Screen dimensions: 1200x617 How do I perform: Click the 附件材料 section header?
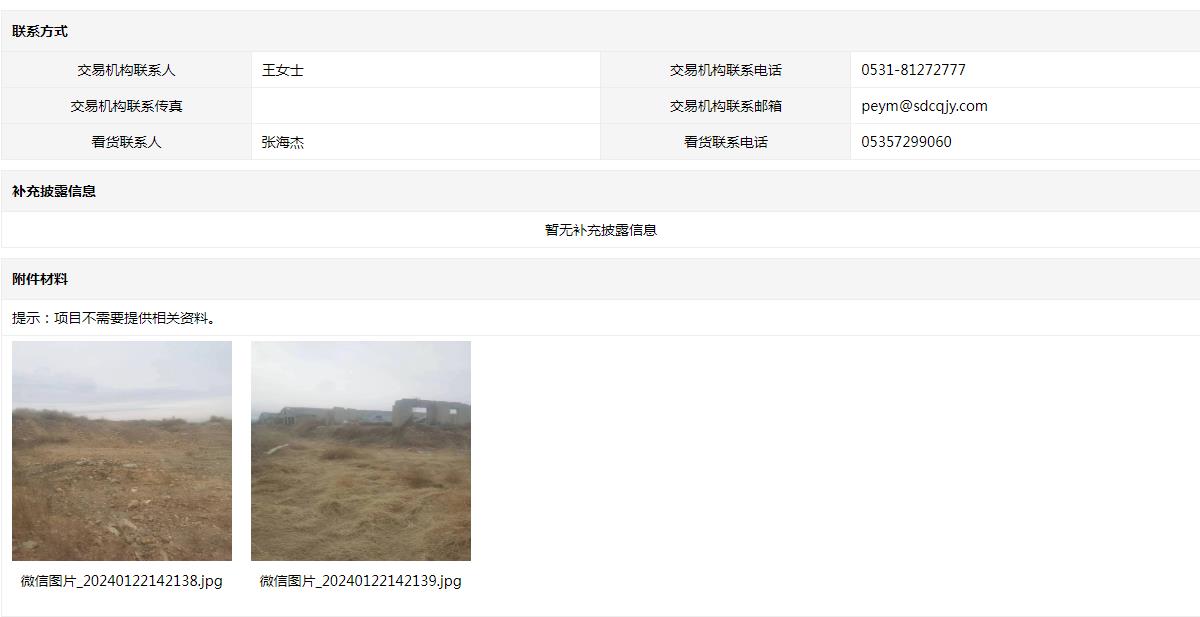40,279
